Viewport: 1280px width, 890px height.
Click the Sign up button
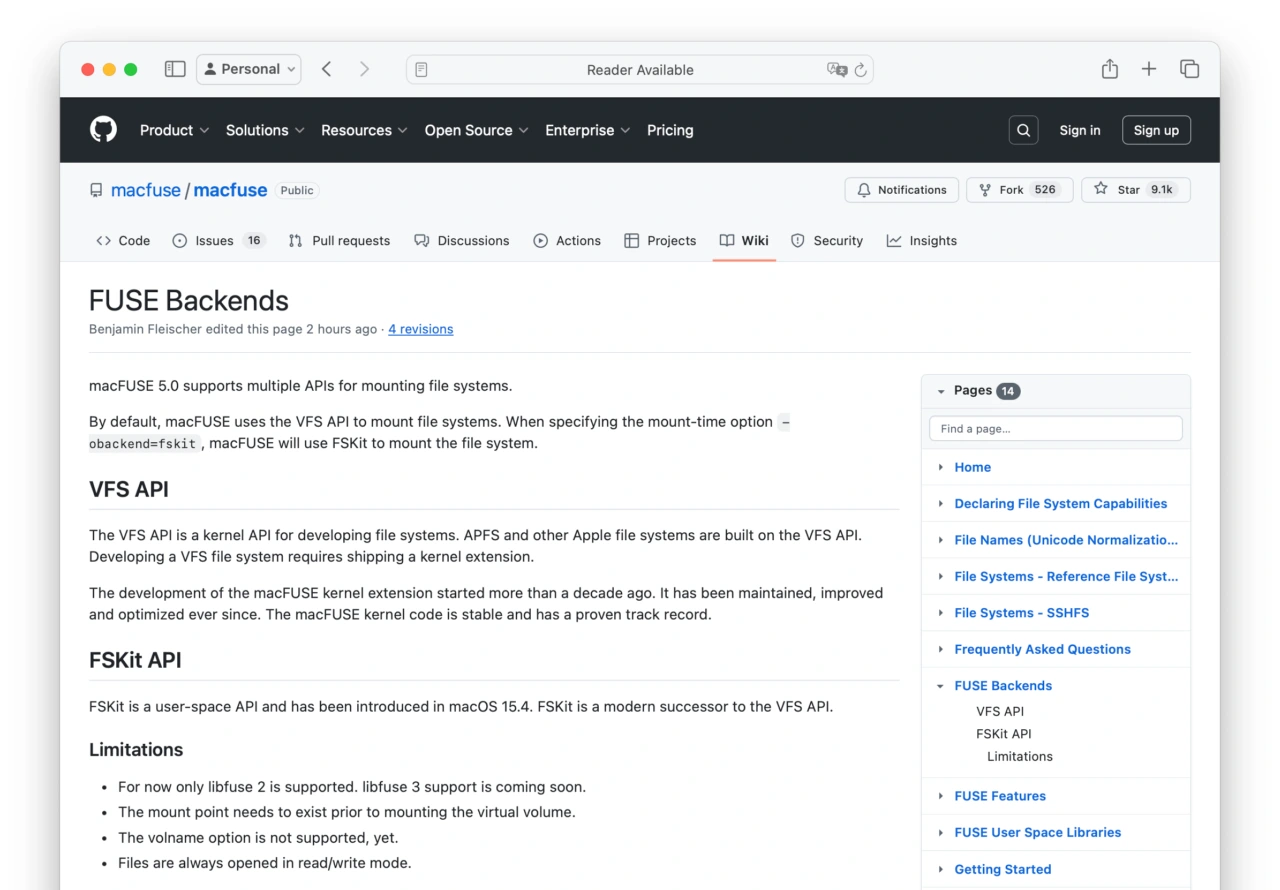(1156, 130)
